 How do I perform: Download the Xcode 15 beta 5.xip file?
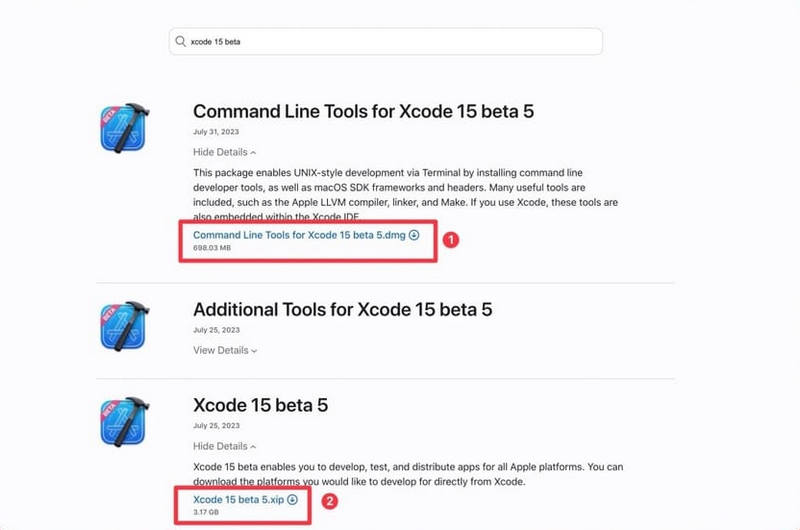(238, 499)
